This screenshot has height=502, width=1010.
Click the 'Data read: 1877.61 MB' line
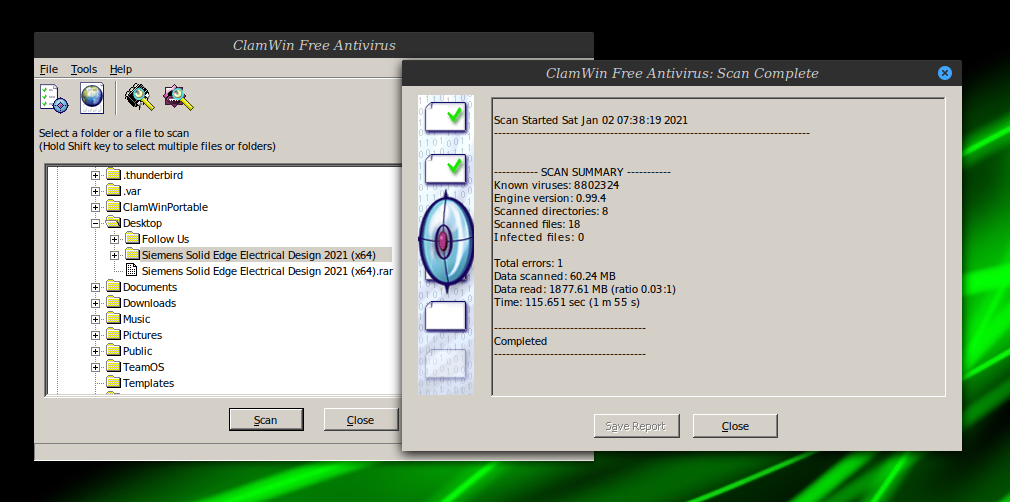pos(585,289)
